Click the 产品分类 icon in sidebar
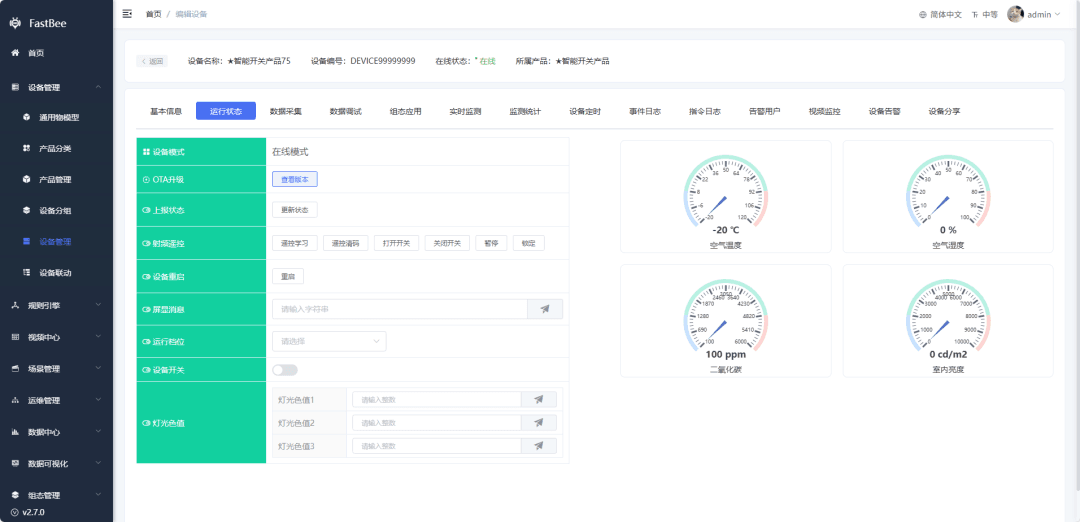This screenshot has height=522, width=1080. (x=26, y=149)
